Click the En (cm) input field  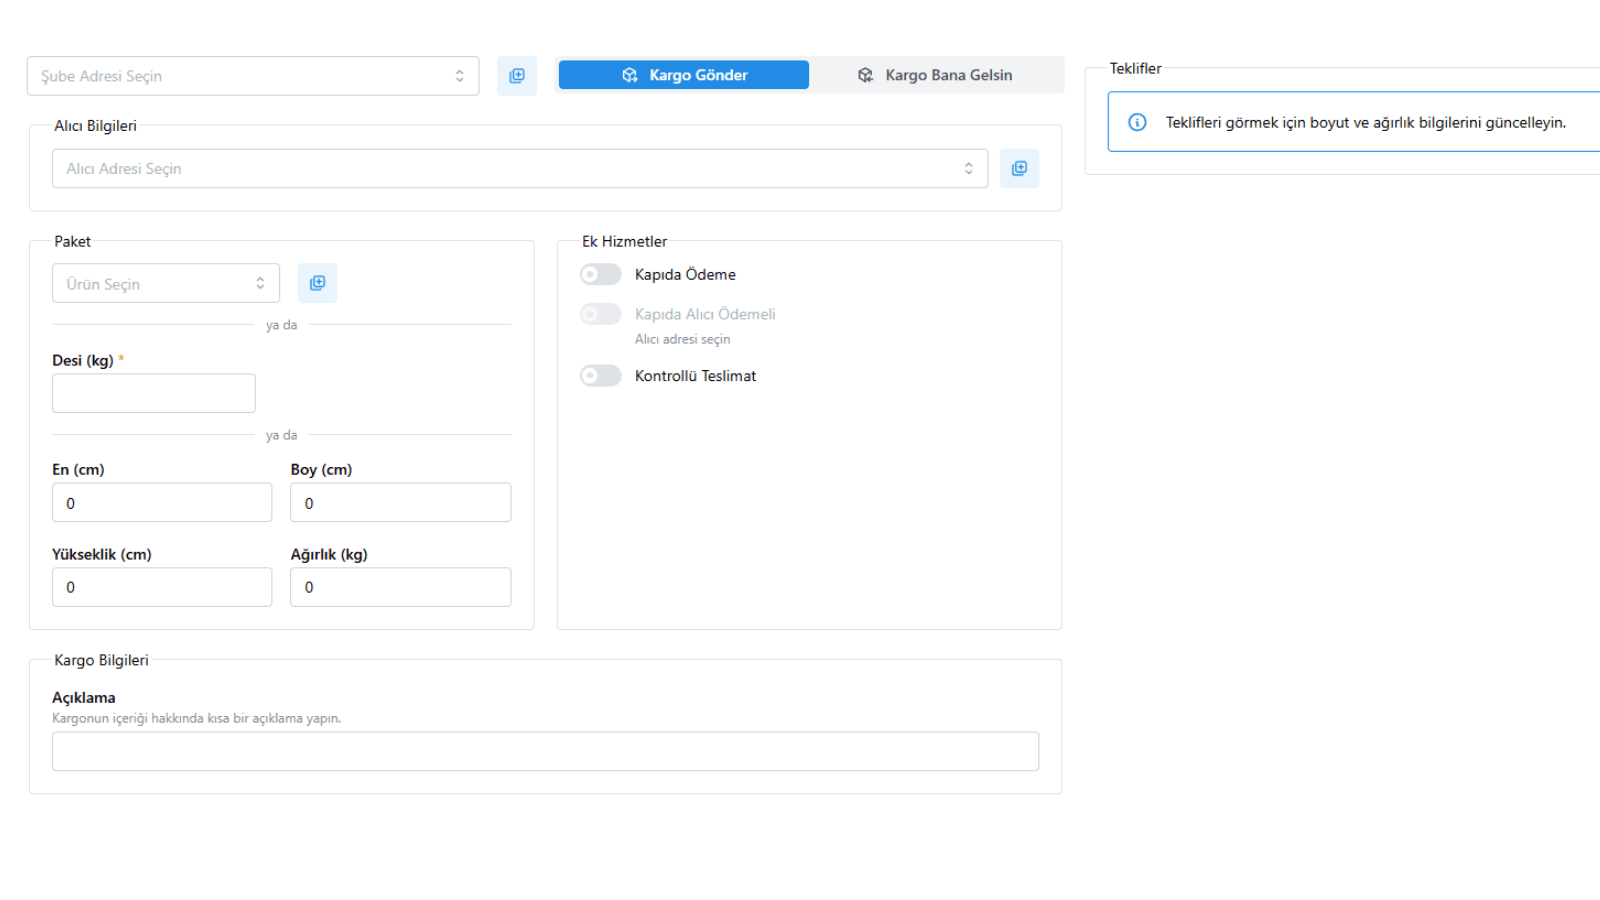162,503
